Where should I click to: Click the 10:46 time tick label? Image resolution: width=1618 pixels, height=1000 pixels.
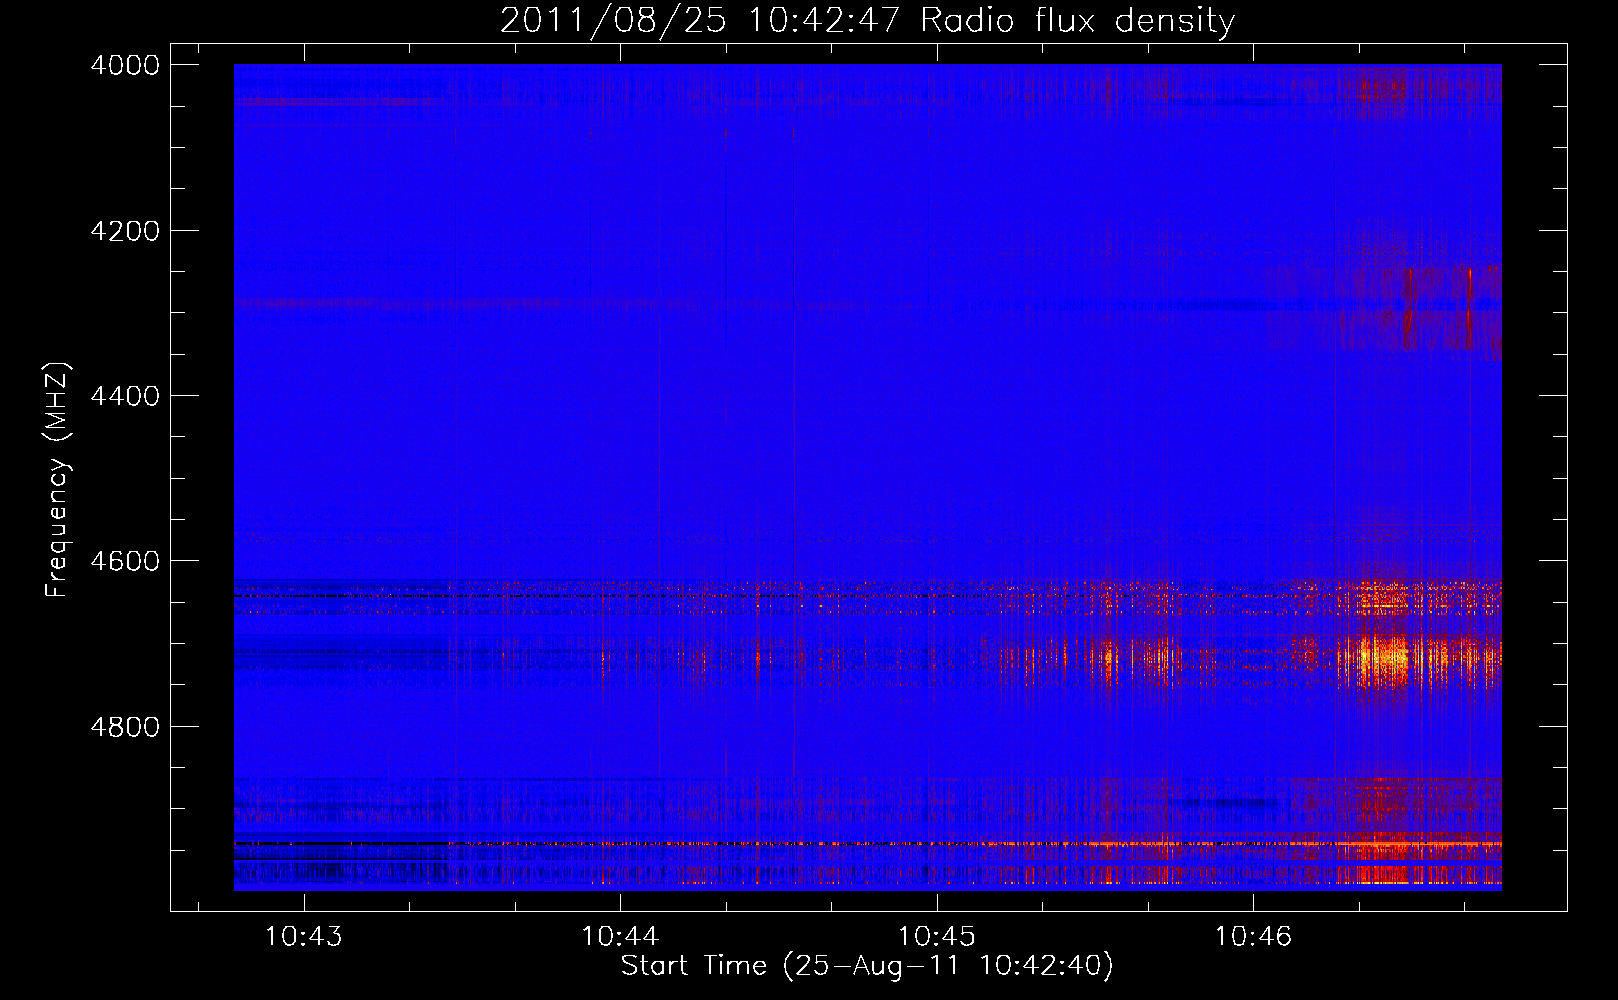click(x=1253, y=937)
